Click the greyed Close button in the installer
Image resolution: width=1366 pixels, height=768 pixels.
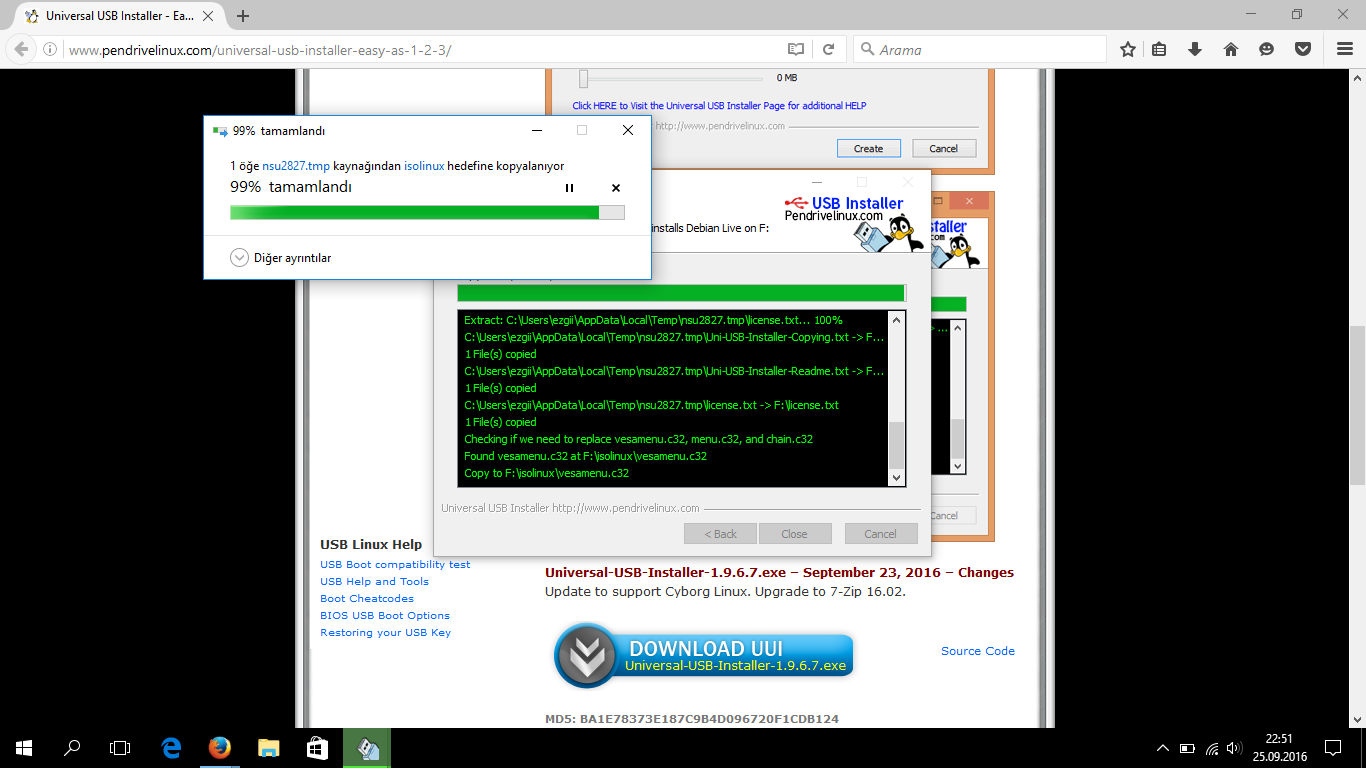click(795, 534)
